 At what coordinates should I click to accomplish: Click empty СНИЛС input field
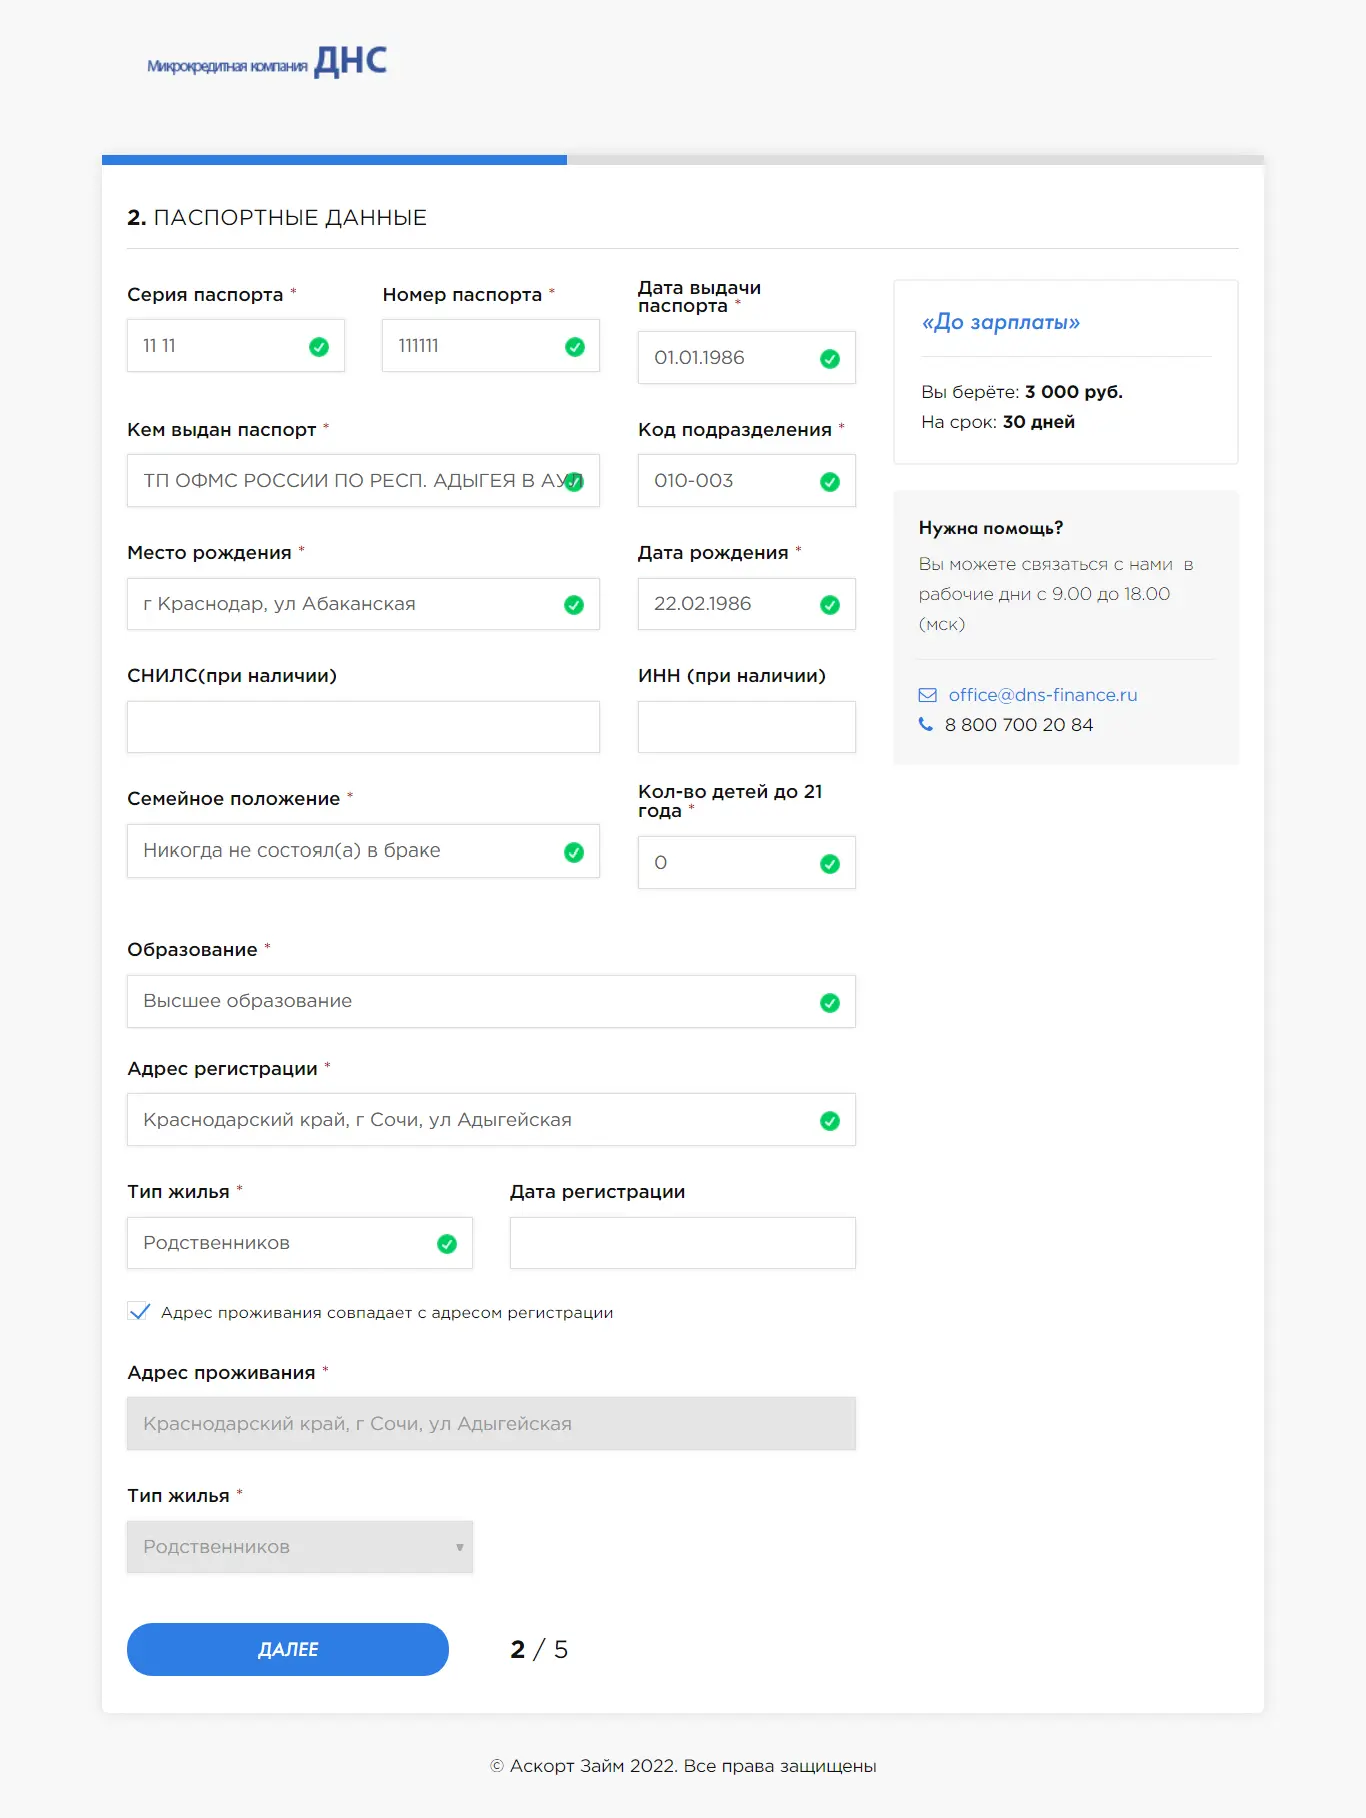[x=363, y=727]
